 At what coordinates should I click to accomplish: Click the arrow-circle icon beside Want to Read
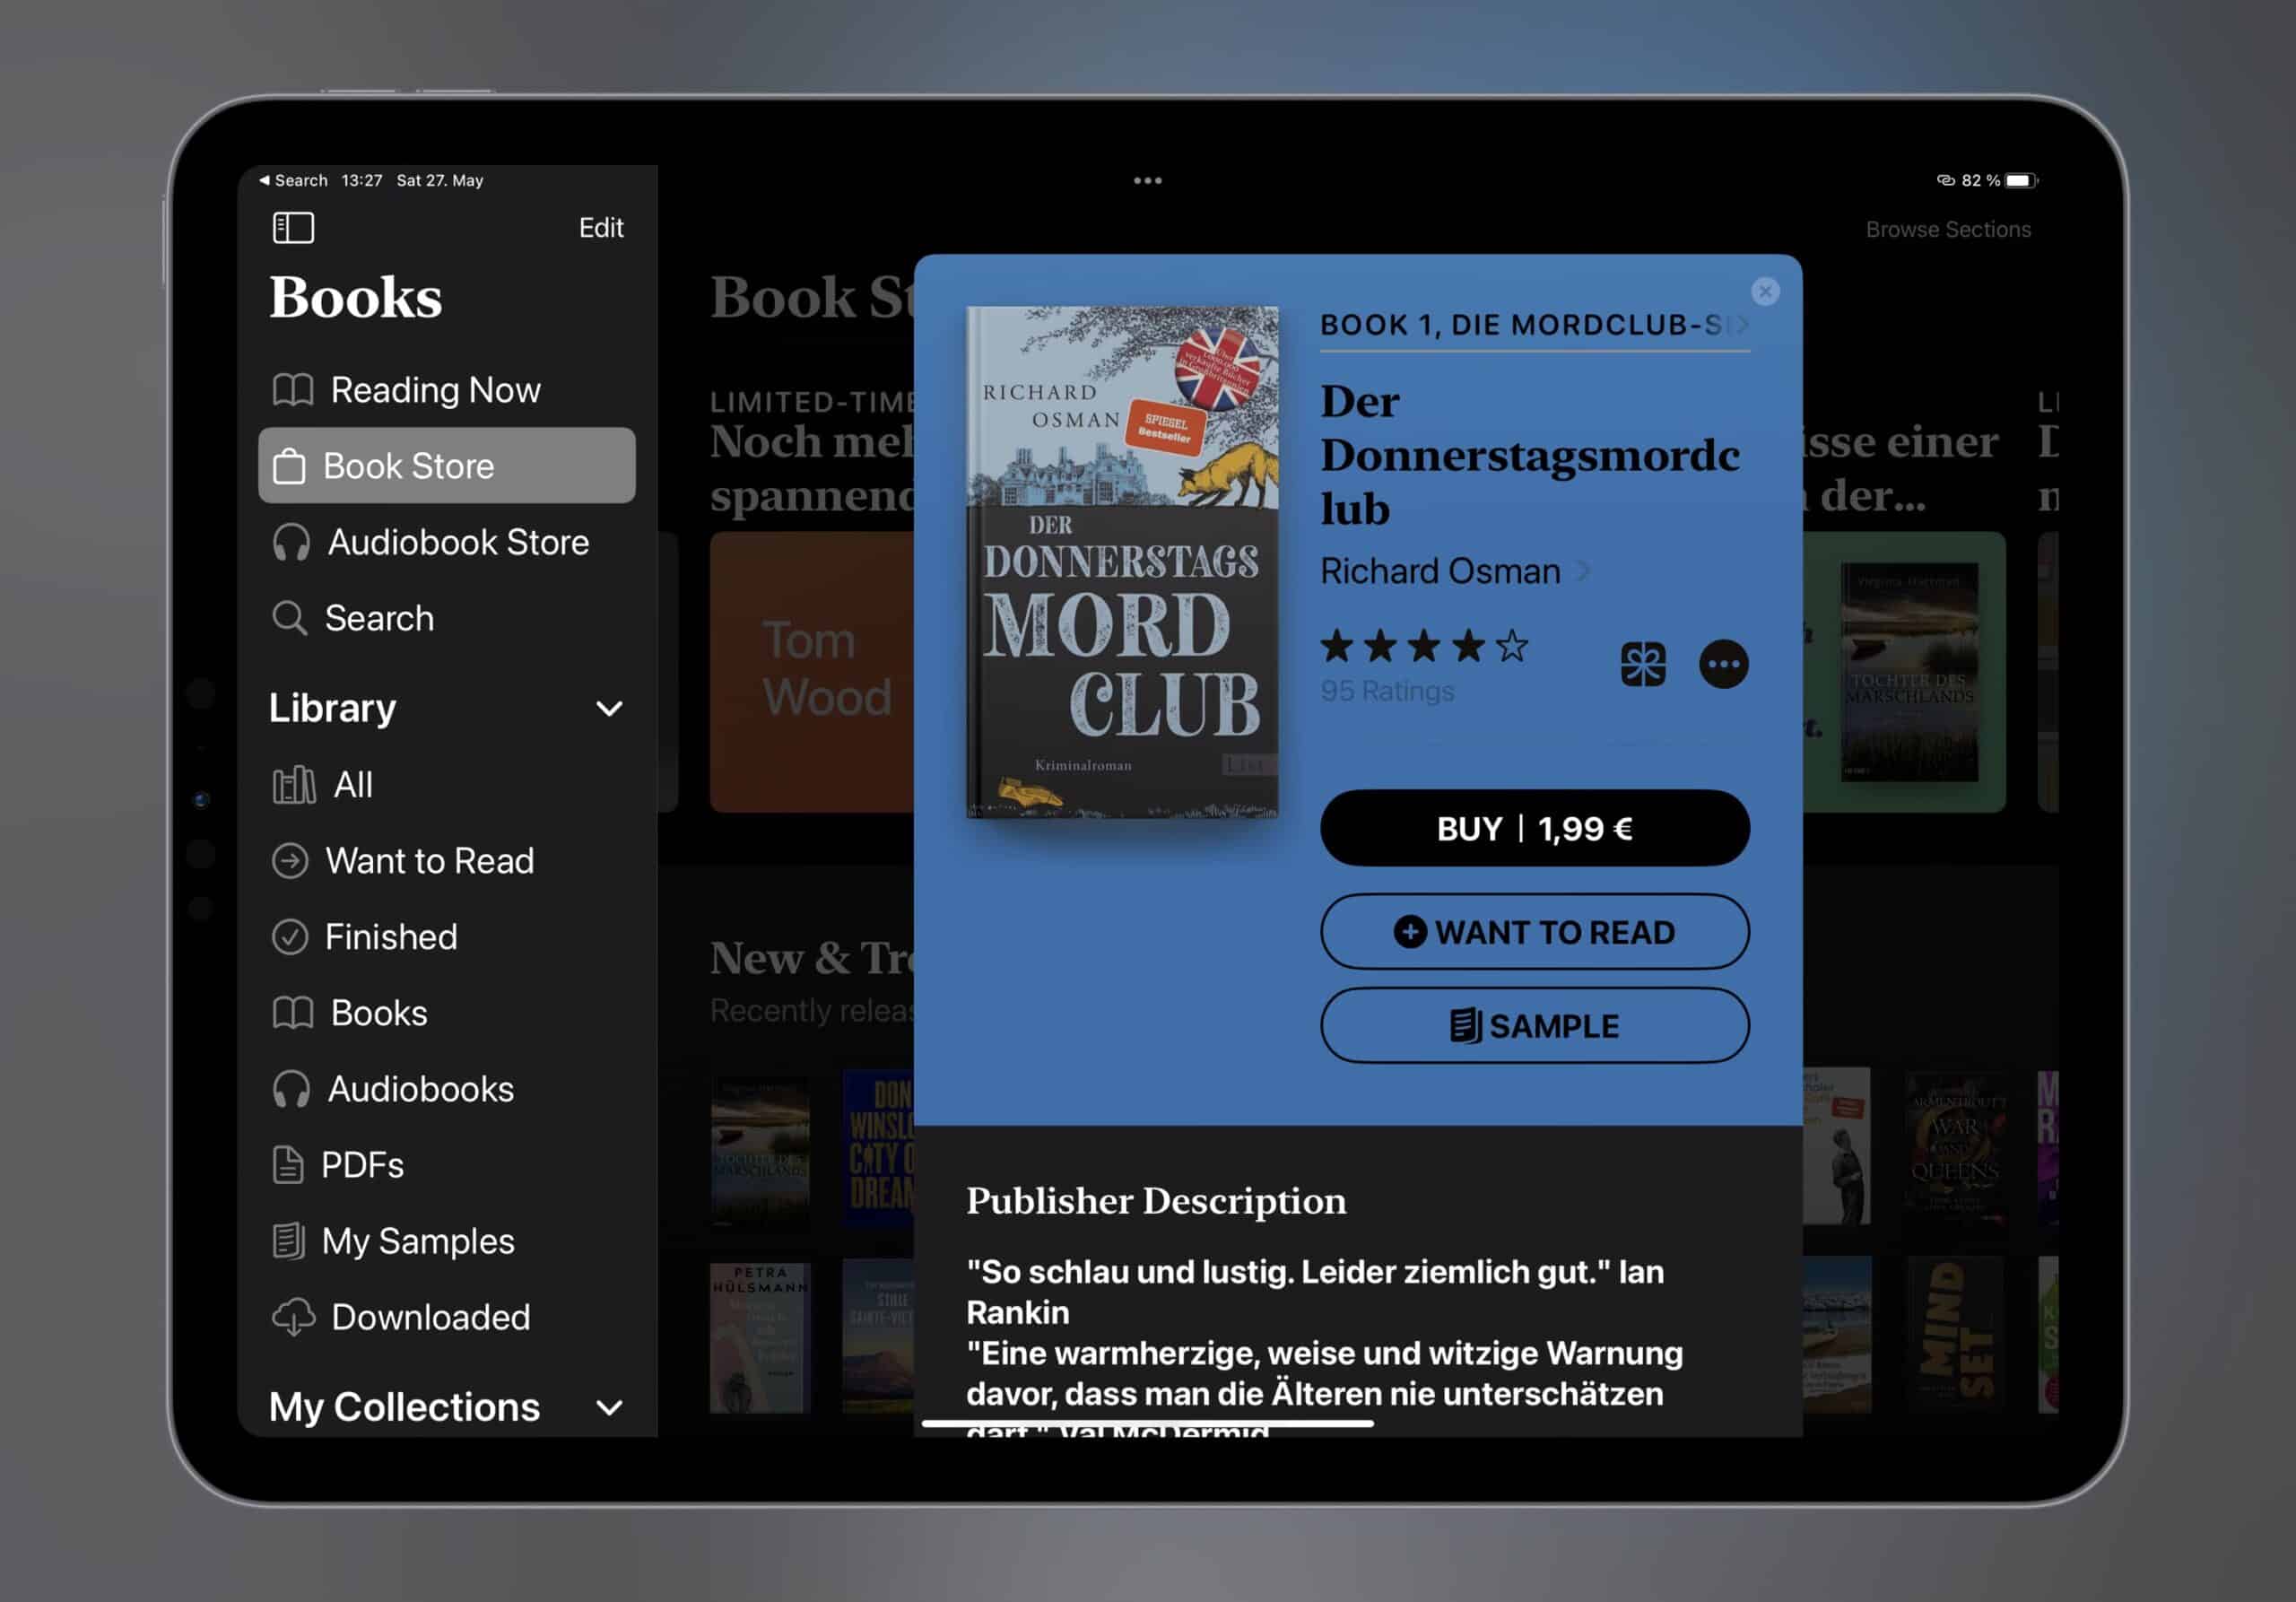pos(290,861)
